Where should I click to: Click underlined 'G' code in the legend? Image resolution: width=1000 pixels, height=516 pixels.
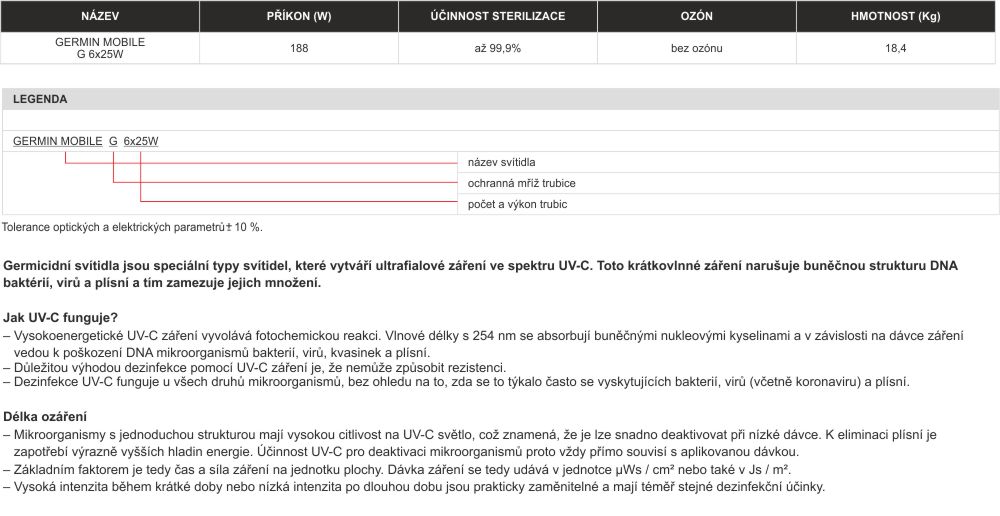[x=113, y=142]
